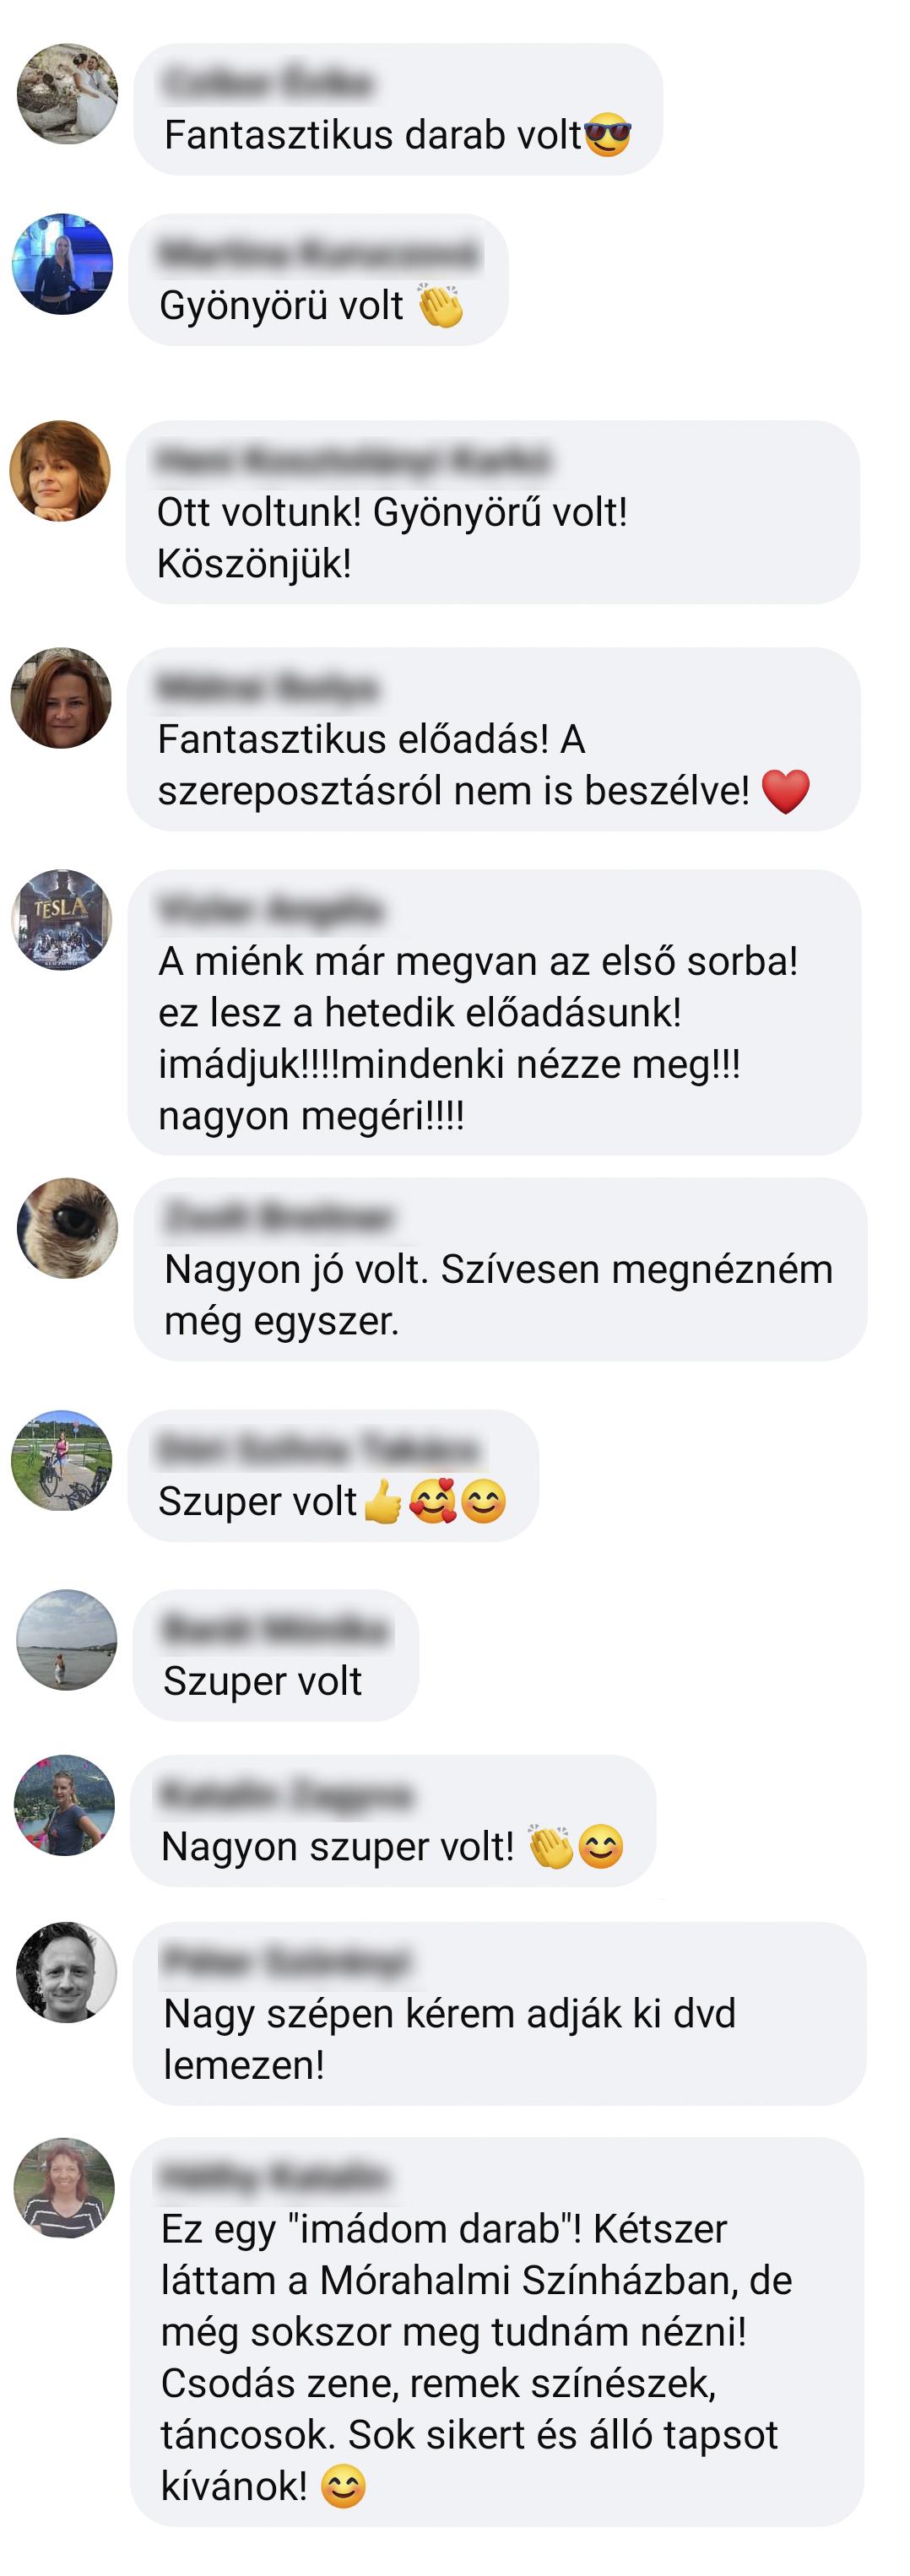Open the TESLA poster avatar
Viewport: 910px width, 2576px height.
(x=61, y=920)
